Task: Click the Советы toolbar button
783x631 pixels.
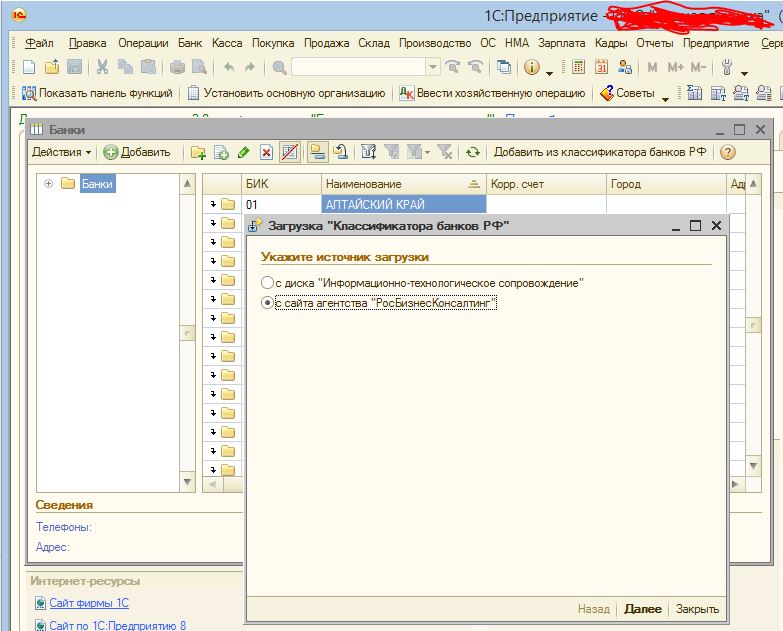Action: [x=628, y=93]
